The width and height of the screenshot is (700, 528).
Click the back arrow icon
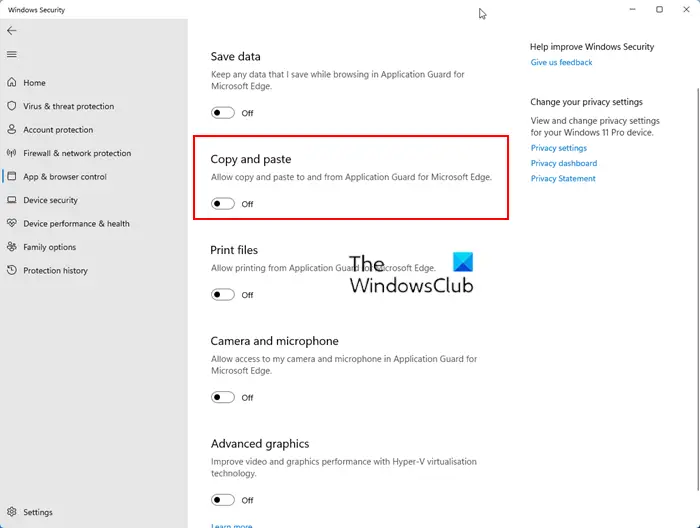click(x=12, y=30)
